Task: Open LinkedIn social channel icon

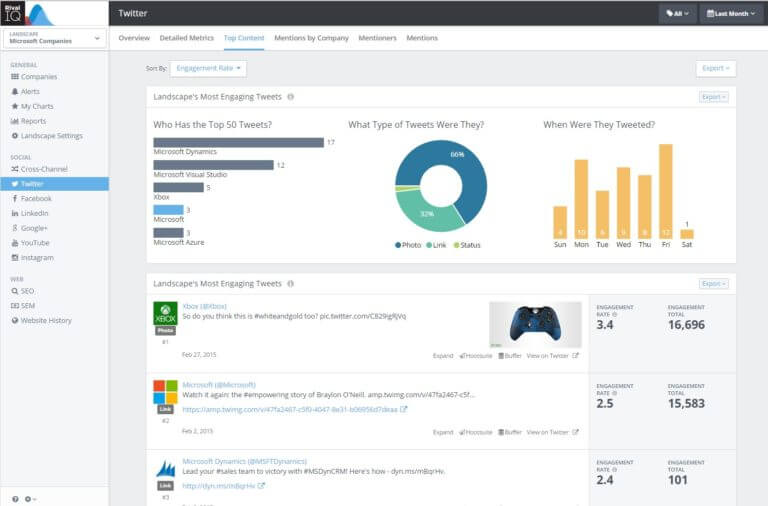Action: [15, 213]
